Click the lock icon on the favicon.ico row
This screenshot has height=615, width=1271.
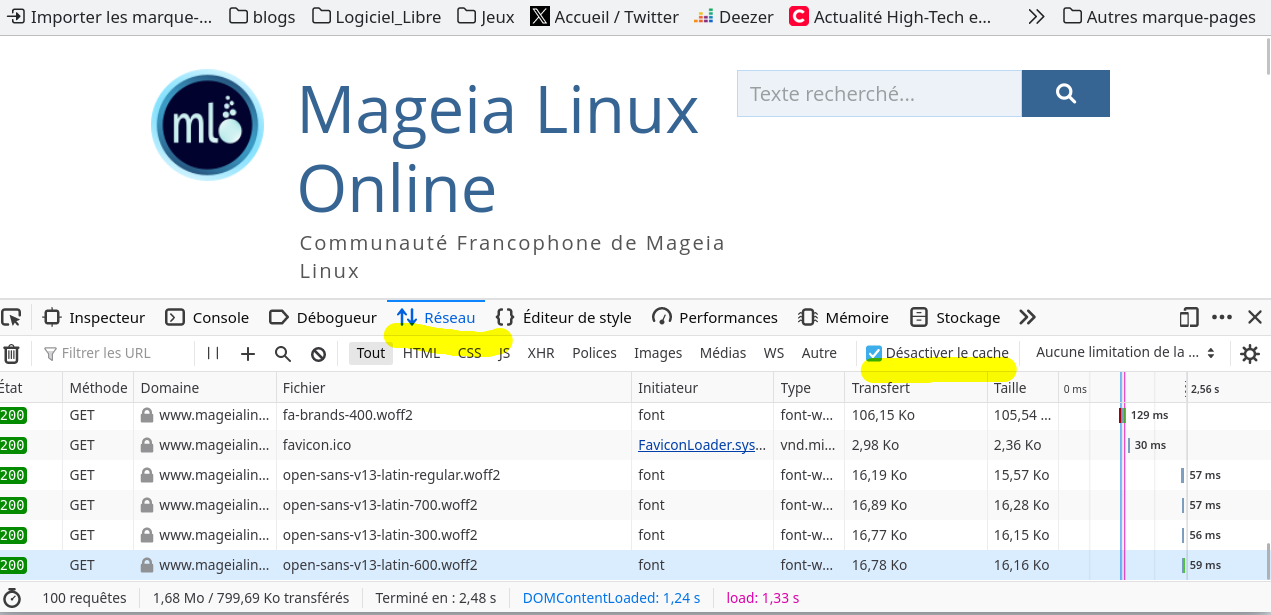pos(147,445)
